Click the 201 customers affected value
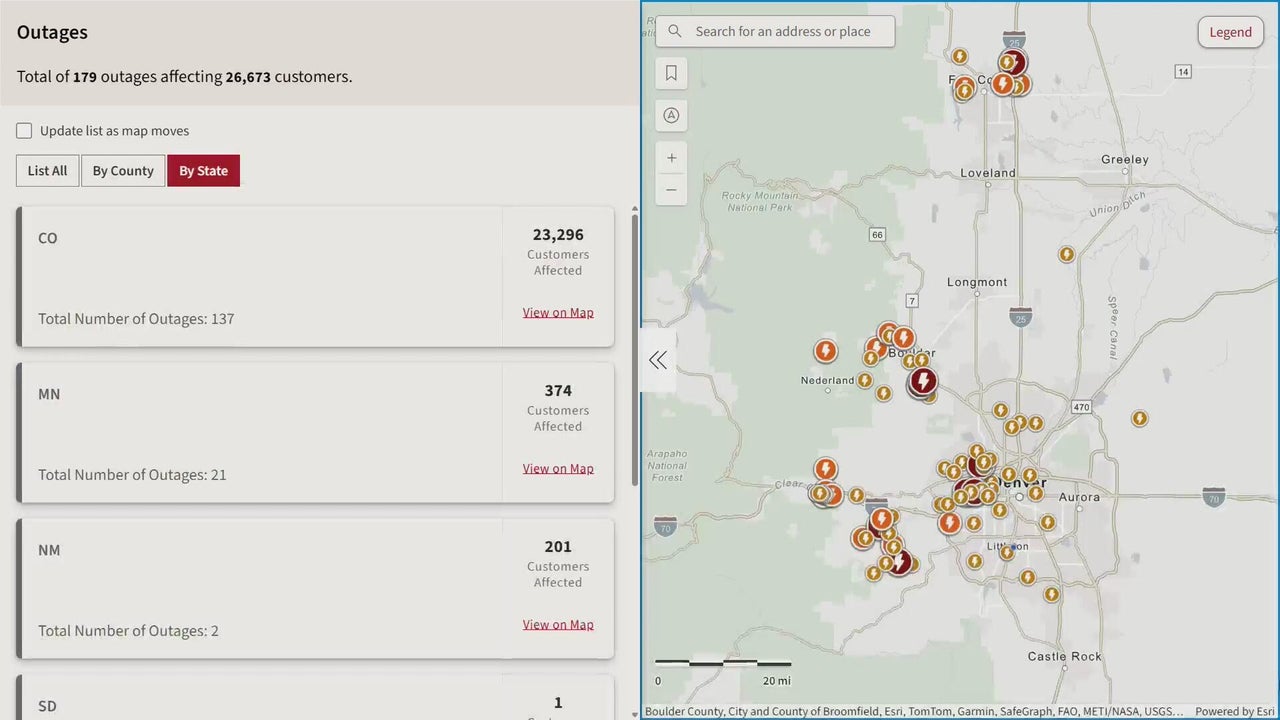Viewport: 1280px width, 720px height. point(558,547)
